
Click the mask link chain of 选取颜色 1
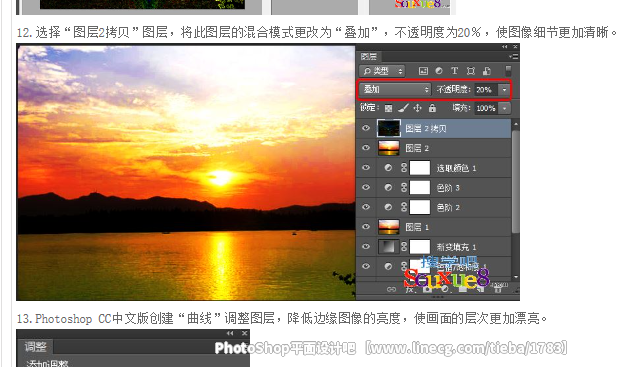[x=404, y=168]
